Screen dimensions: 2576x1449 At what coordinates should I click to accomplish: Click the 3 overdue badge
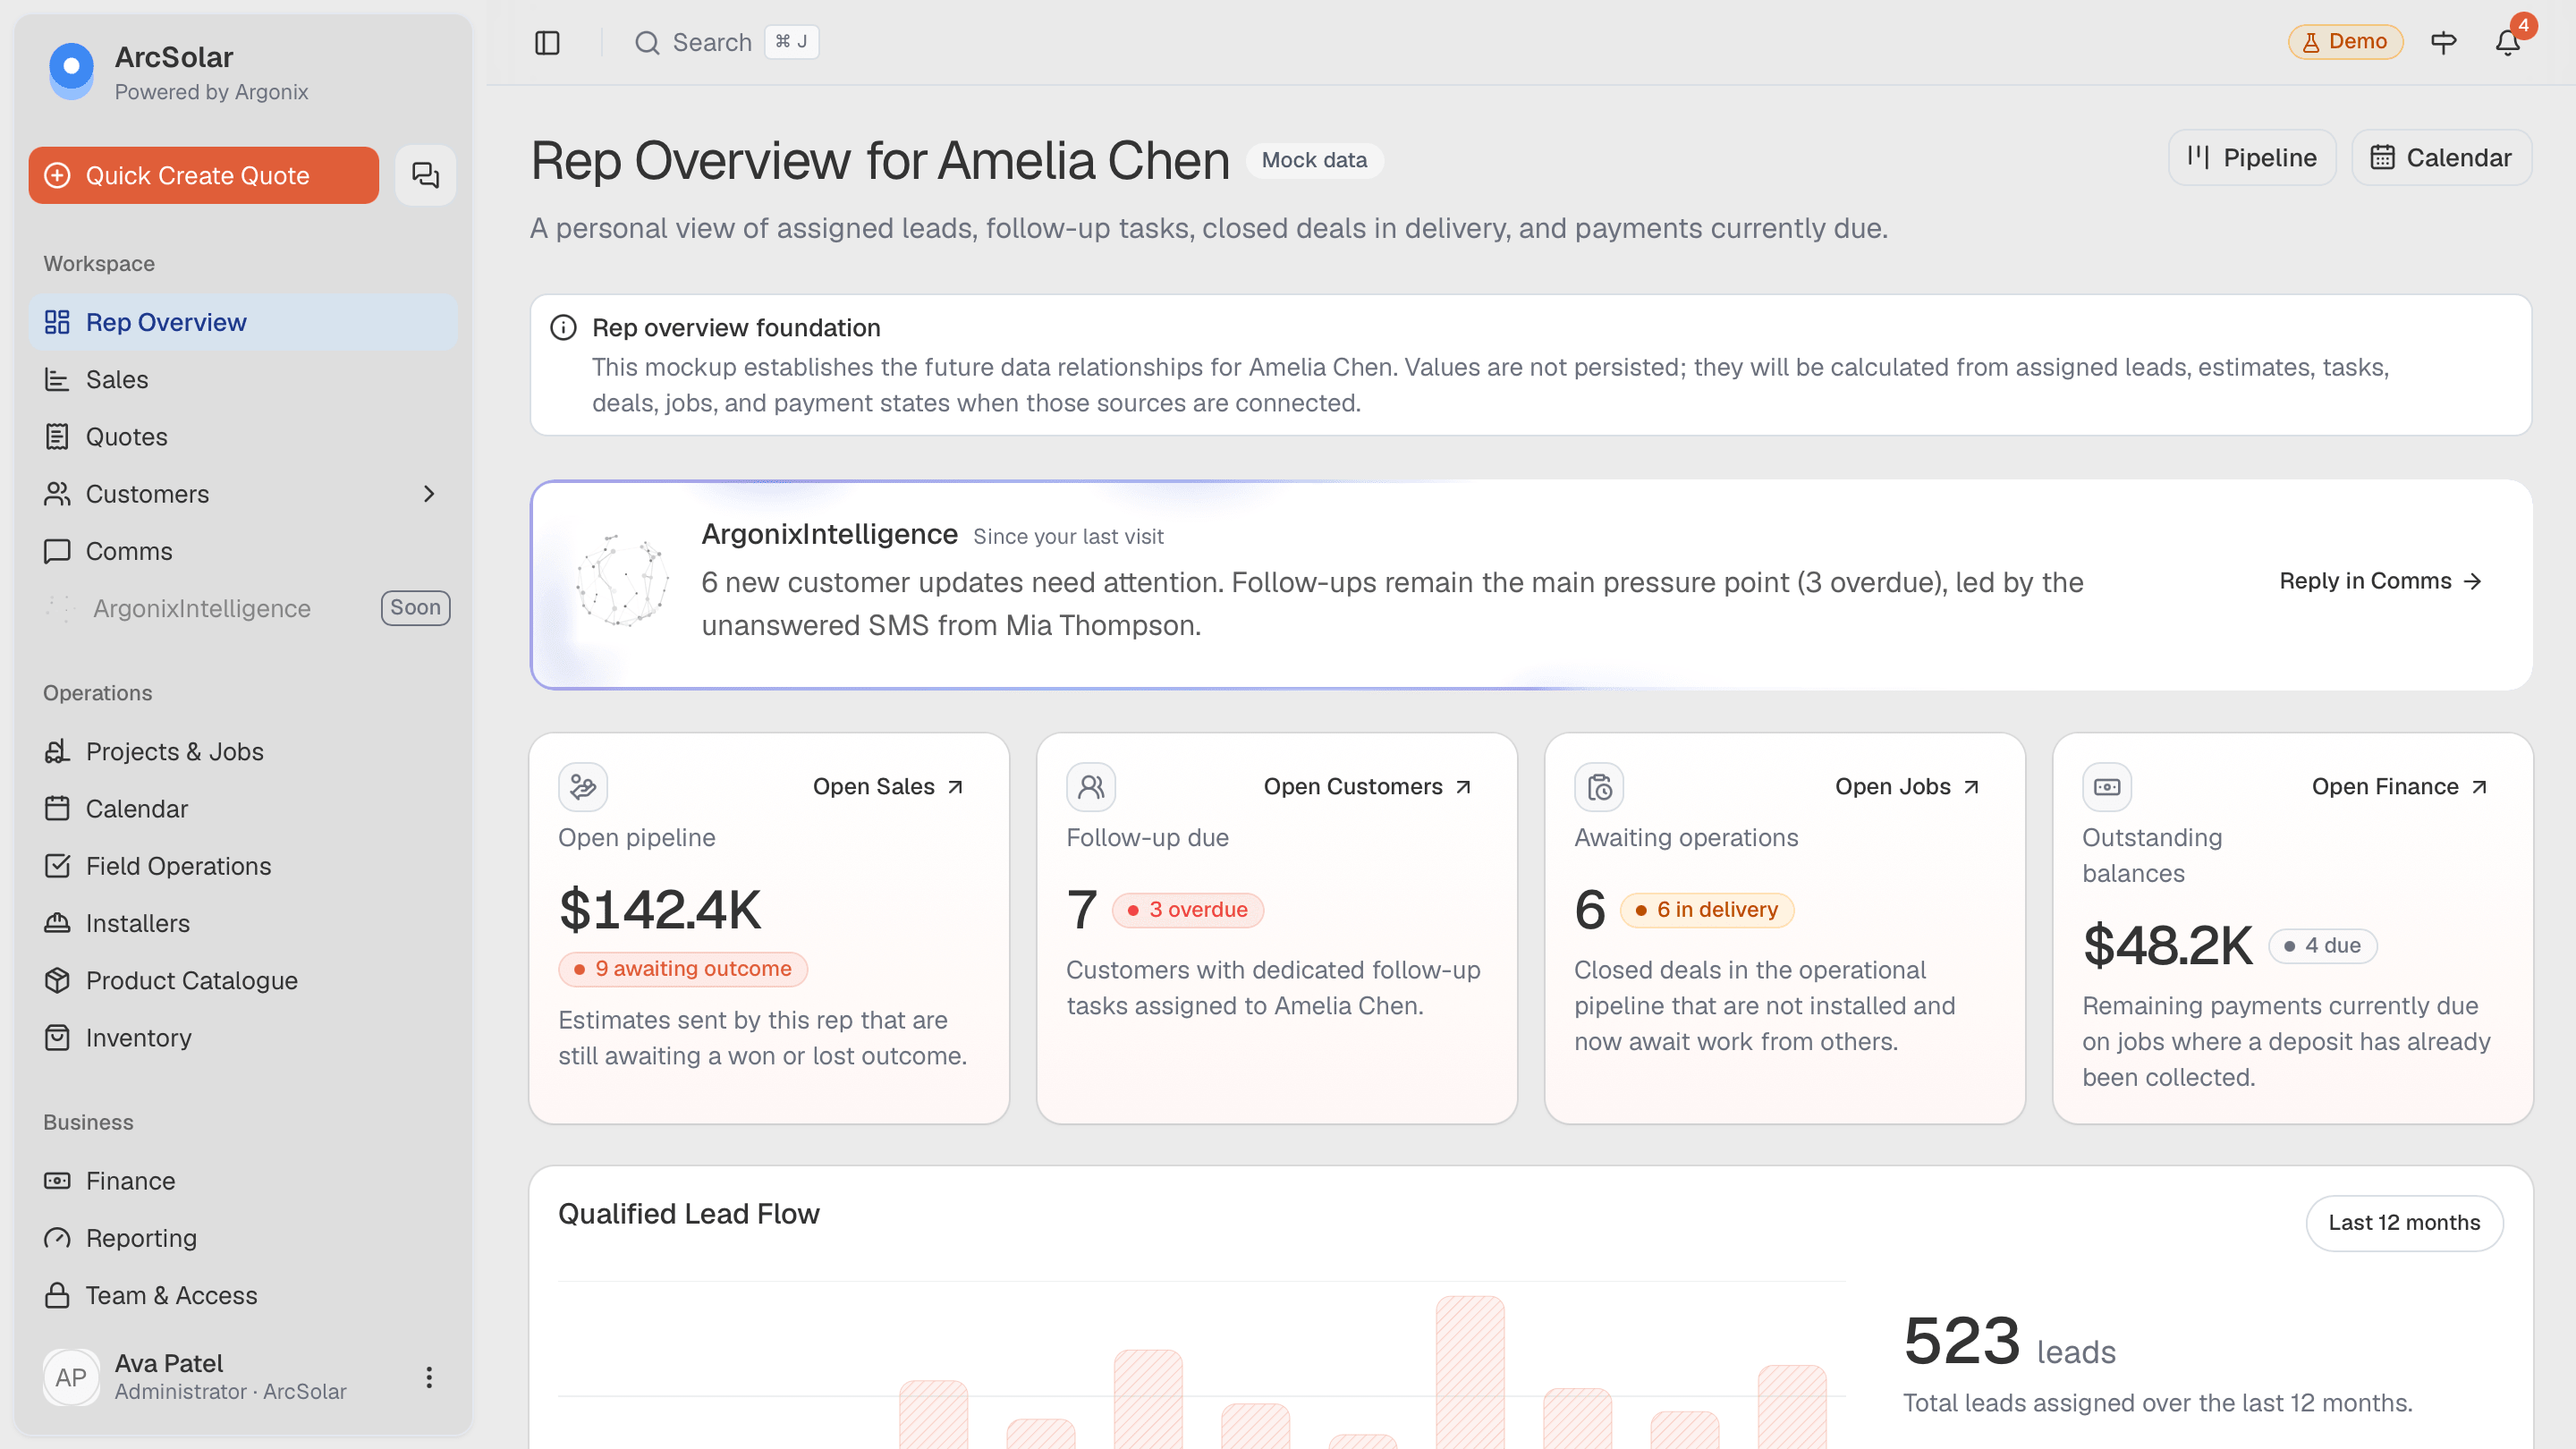click(1187, 910)
